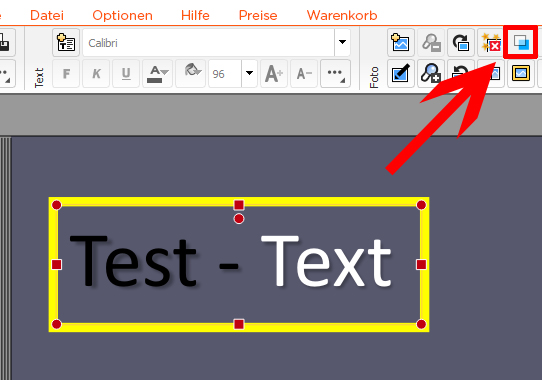Expand the Calibri font dropdown arrow
This screenshot has width=542, height=380.
(x=342, y=42)
